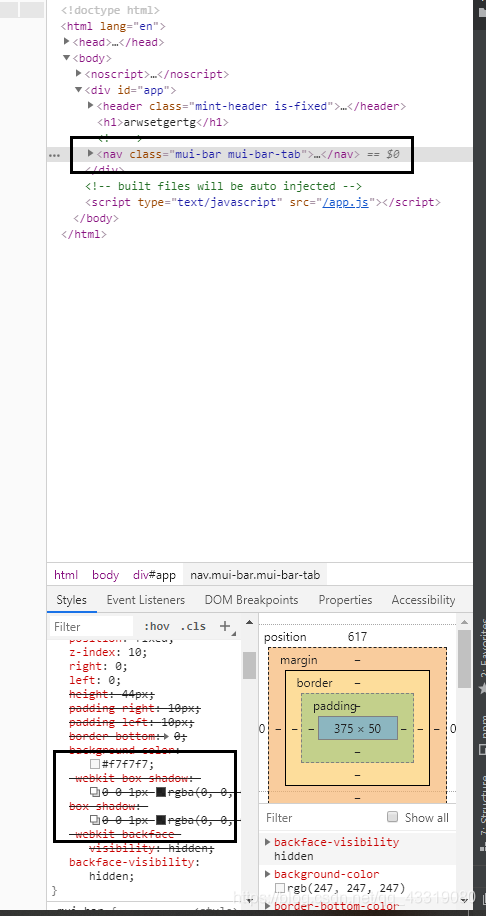The image size is (486, 916).
Task: Select the html lang="en" element row
Action: tap(113, 26)
